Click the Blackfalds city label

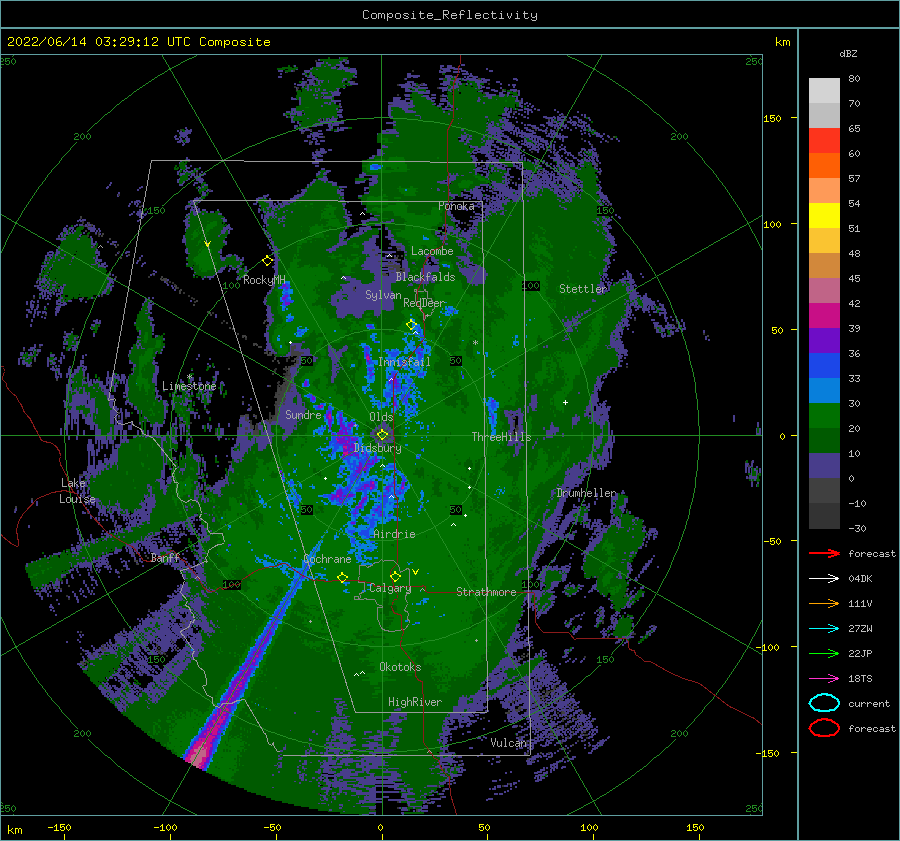[x=425, y=277]
